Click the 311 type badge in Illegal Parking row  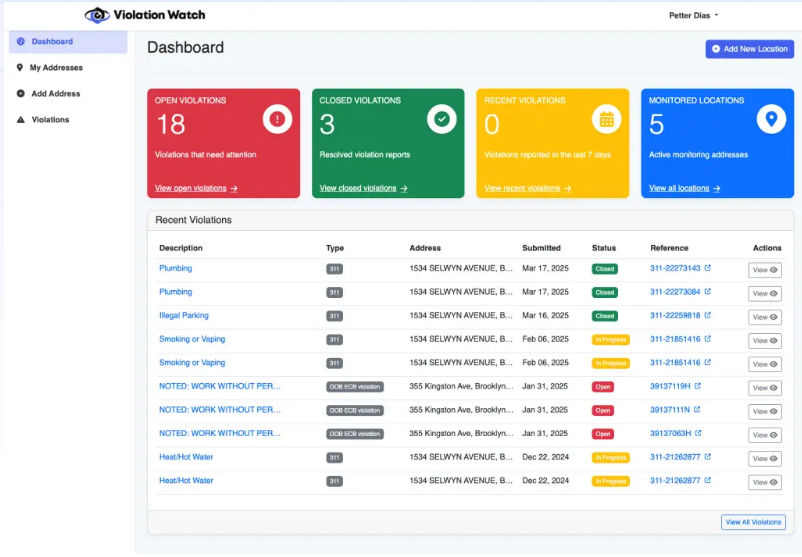point(335,316)
